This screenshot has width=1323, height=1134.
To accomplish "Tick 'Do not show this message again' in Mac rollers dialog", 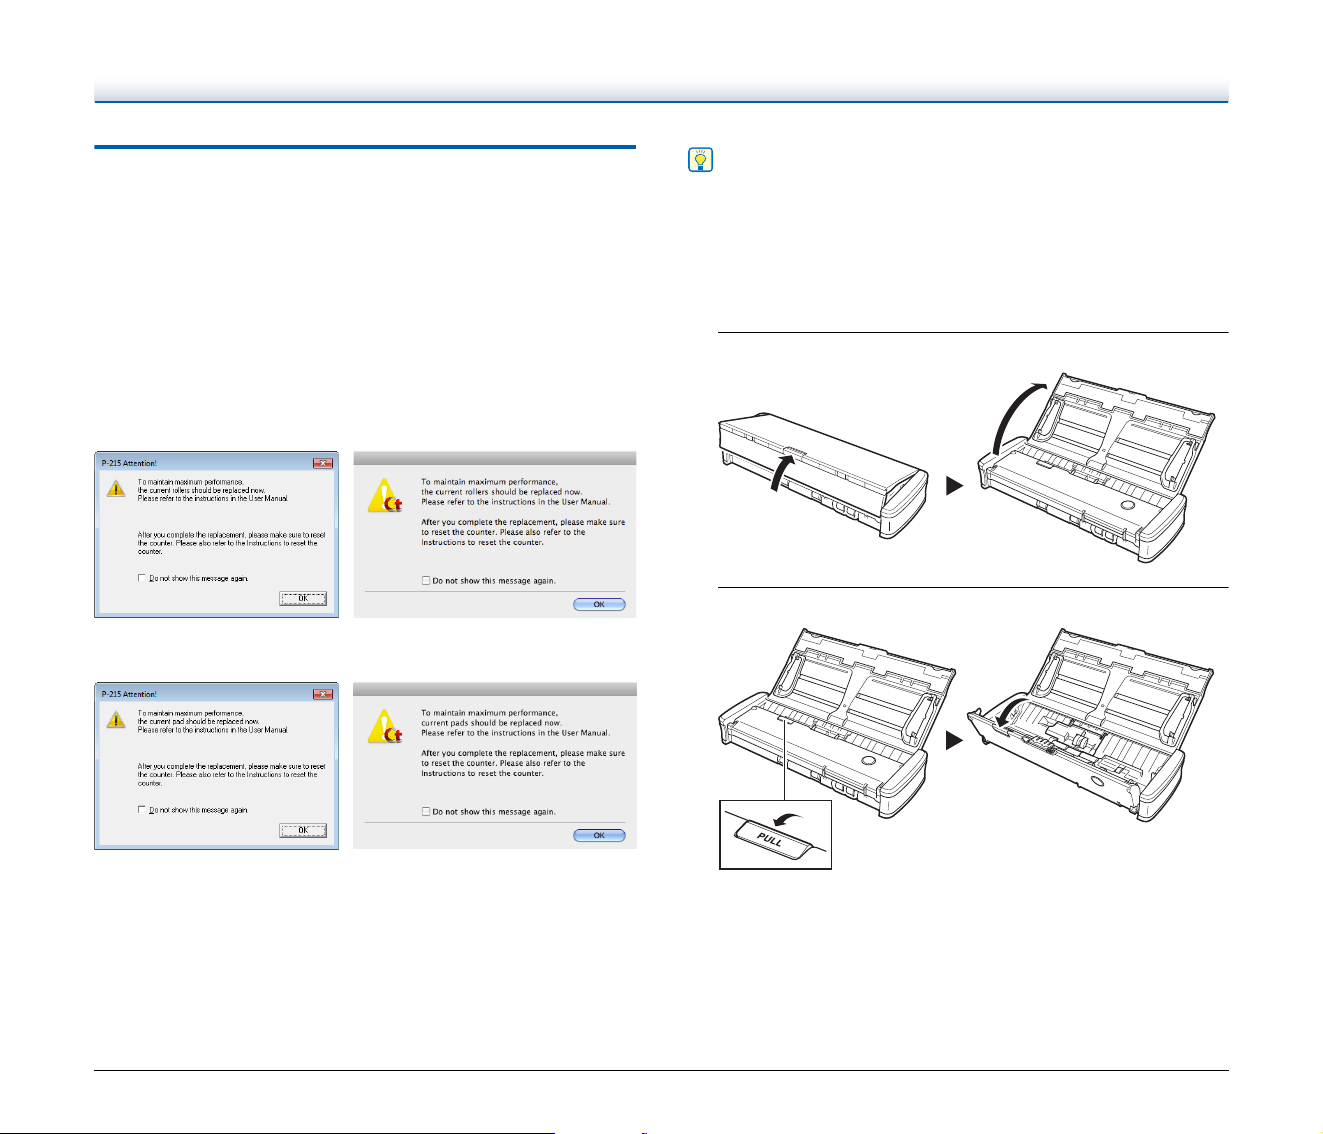I will (x=426, y=580).
